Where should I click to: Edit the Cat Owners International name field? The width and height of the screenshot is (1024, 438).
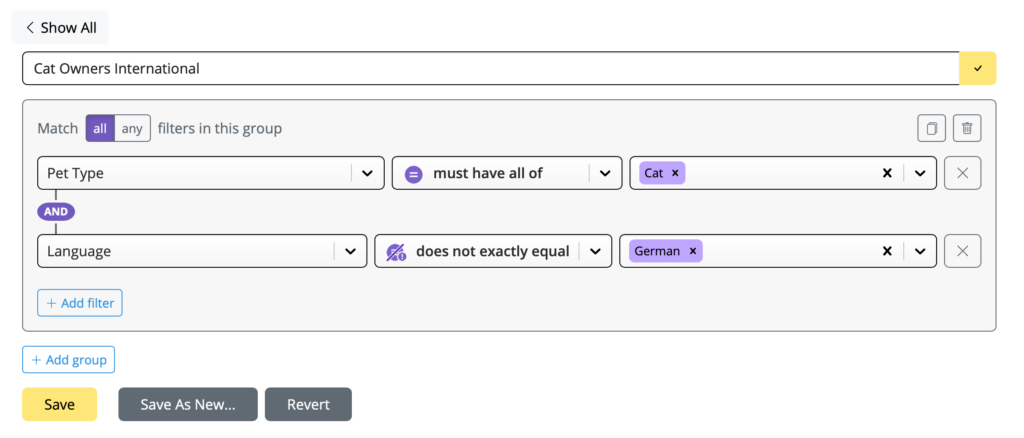(490, 68)
